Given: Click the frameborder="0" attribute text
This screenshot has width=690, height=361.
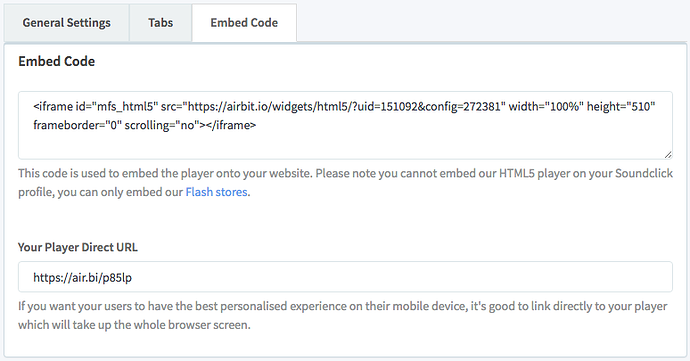Looking at the screenshot, I should pyautogui.click(x=77, y=125).
